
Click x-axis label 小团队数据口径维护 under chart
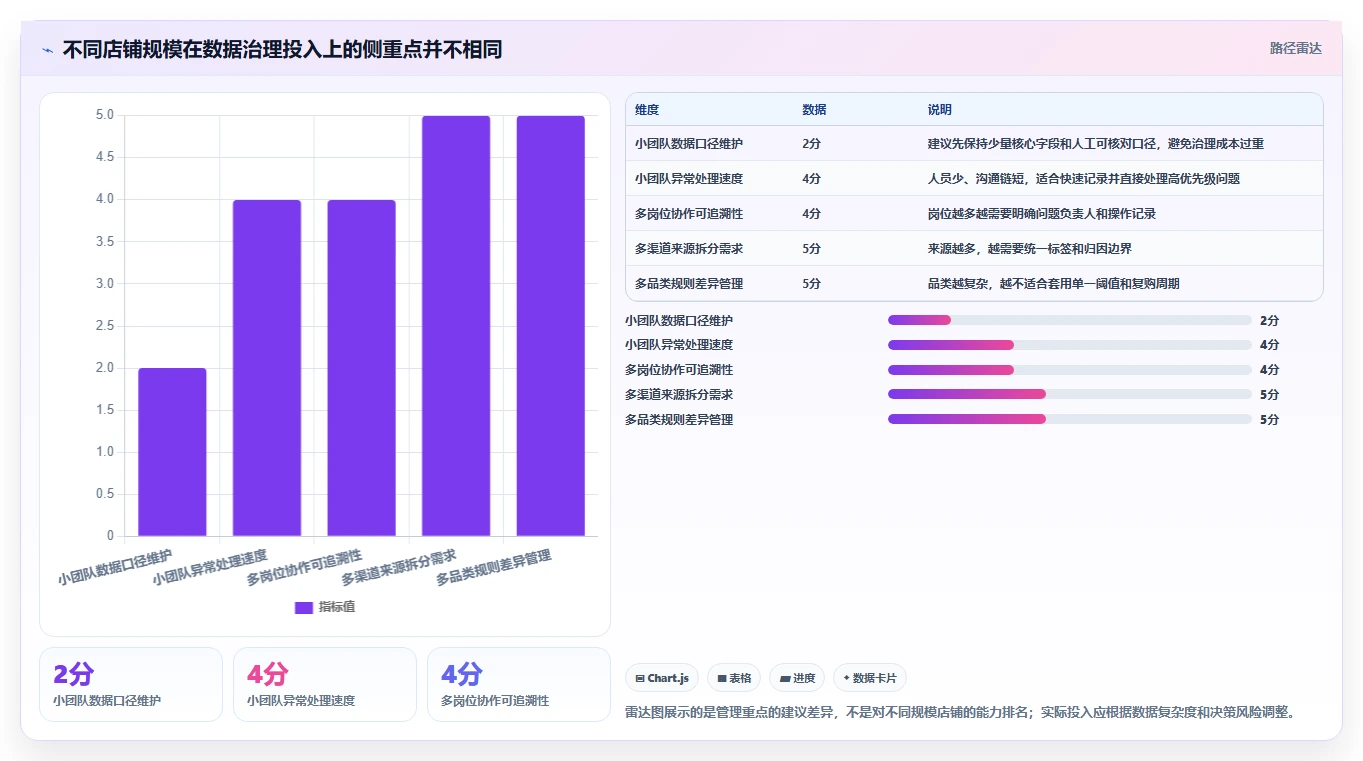point(116,567)
